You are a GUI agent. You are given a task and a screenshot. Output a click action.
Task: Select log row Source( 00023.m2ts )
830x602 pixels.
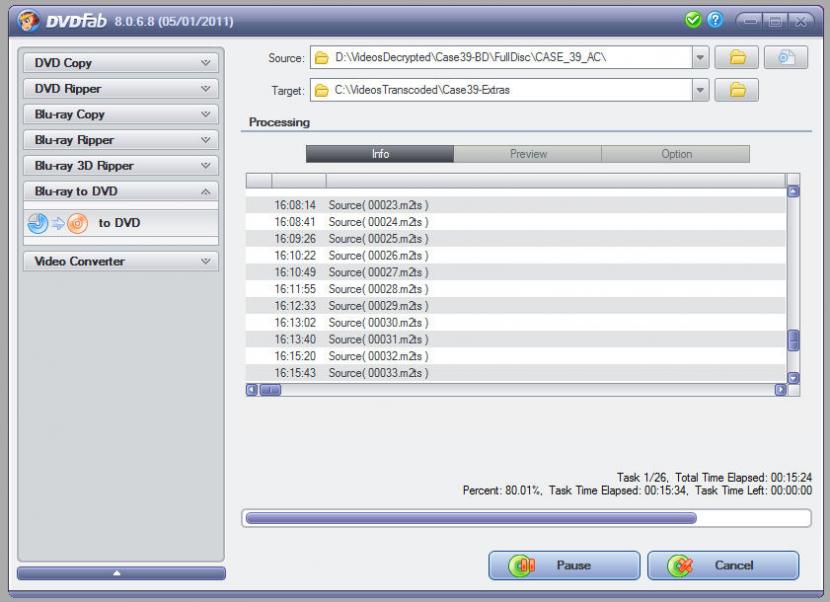tap(516, 205)
